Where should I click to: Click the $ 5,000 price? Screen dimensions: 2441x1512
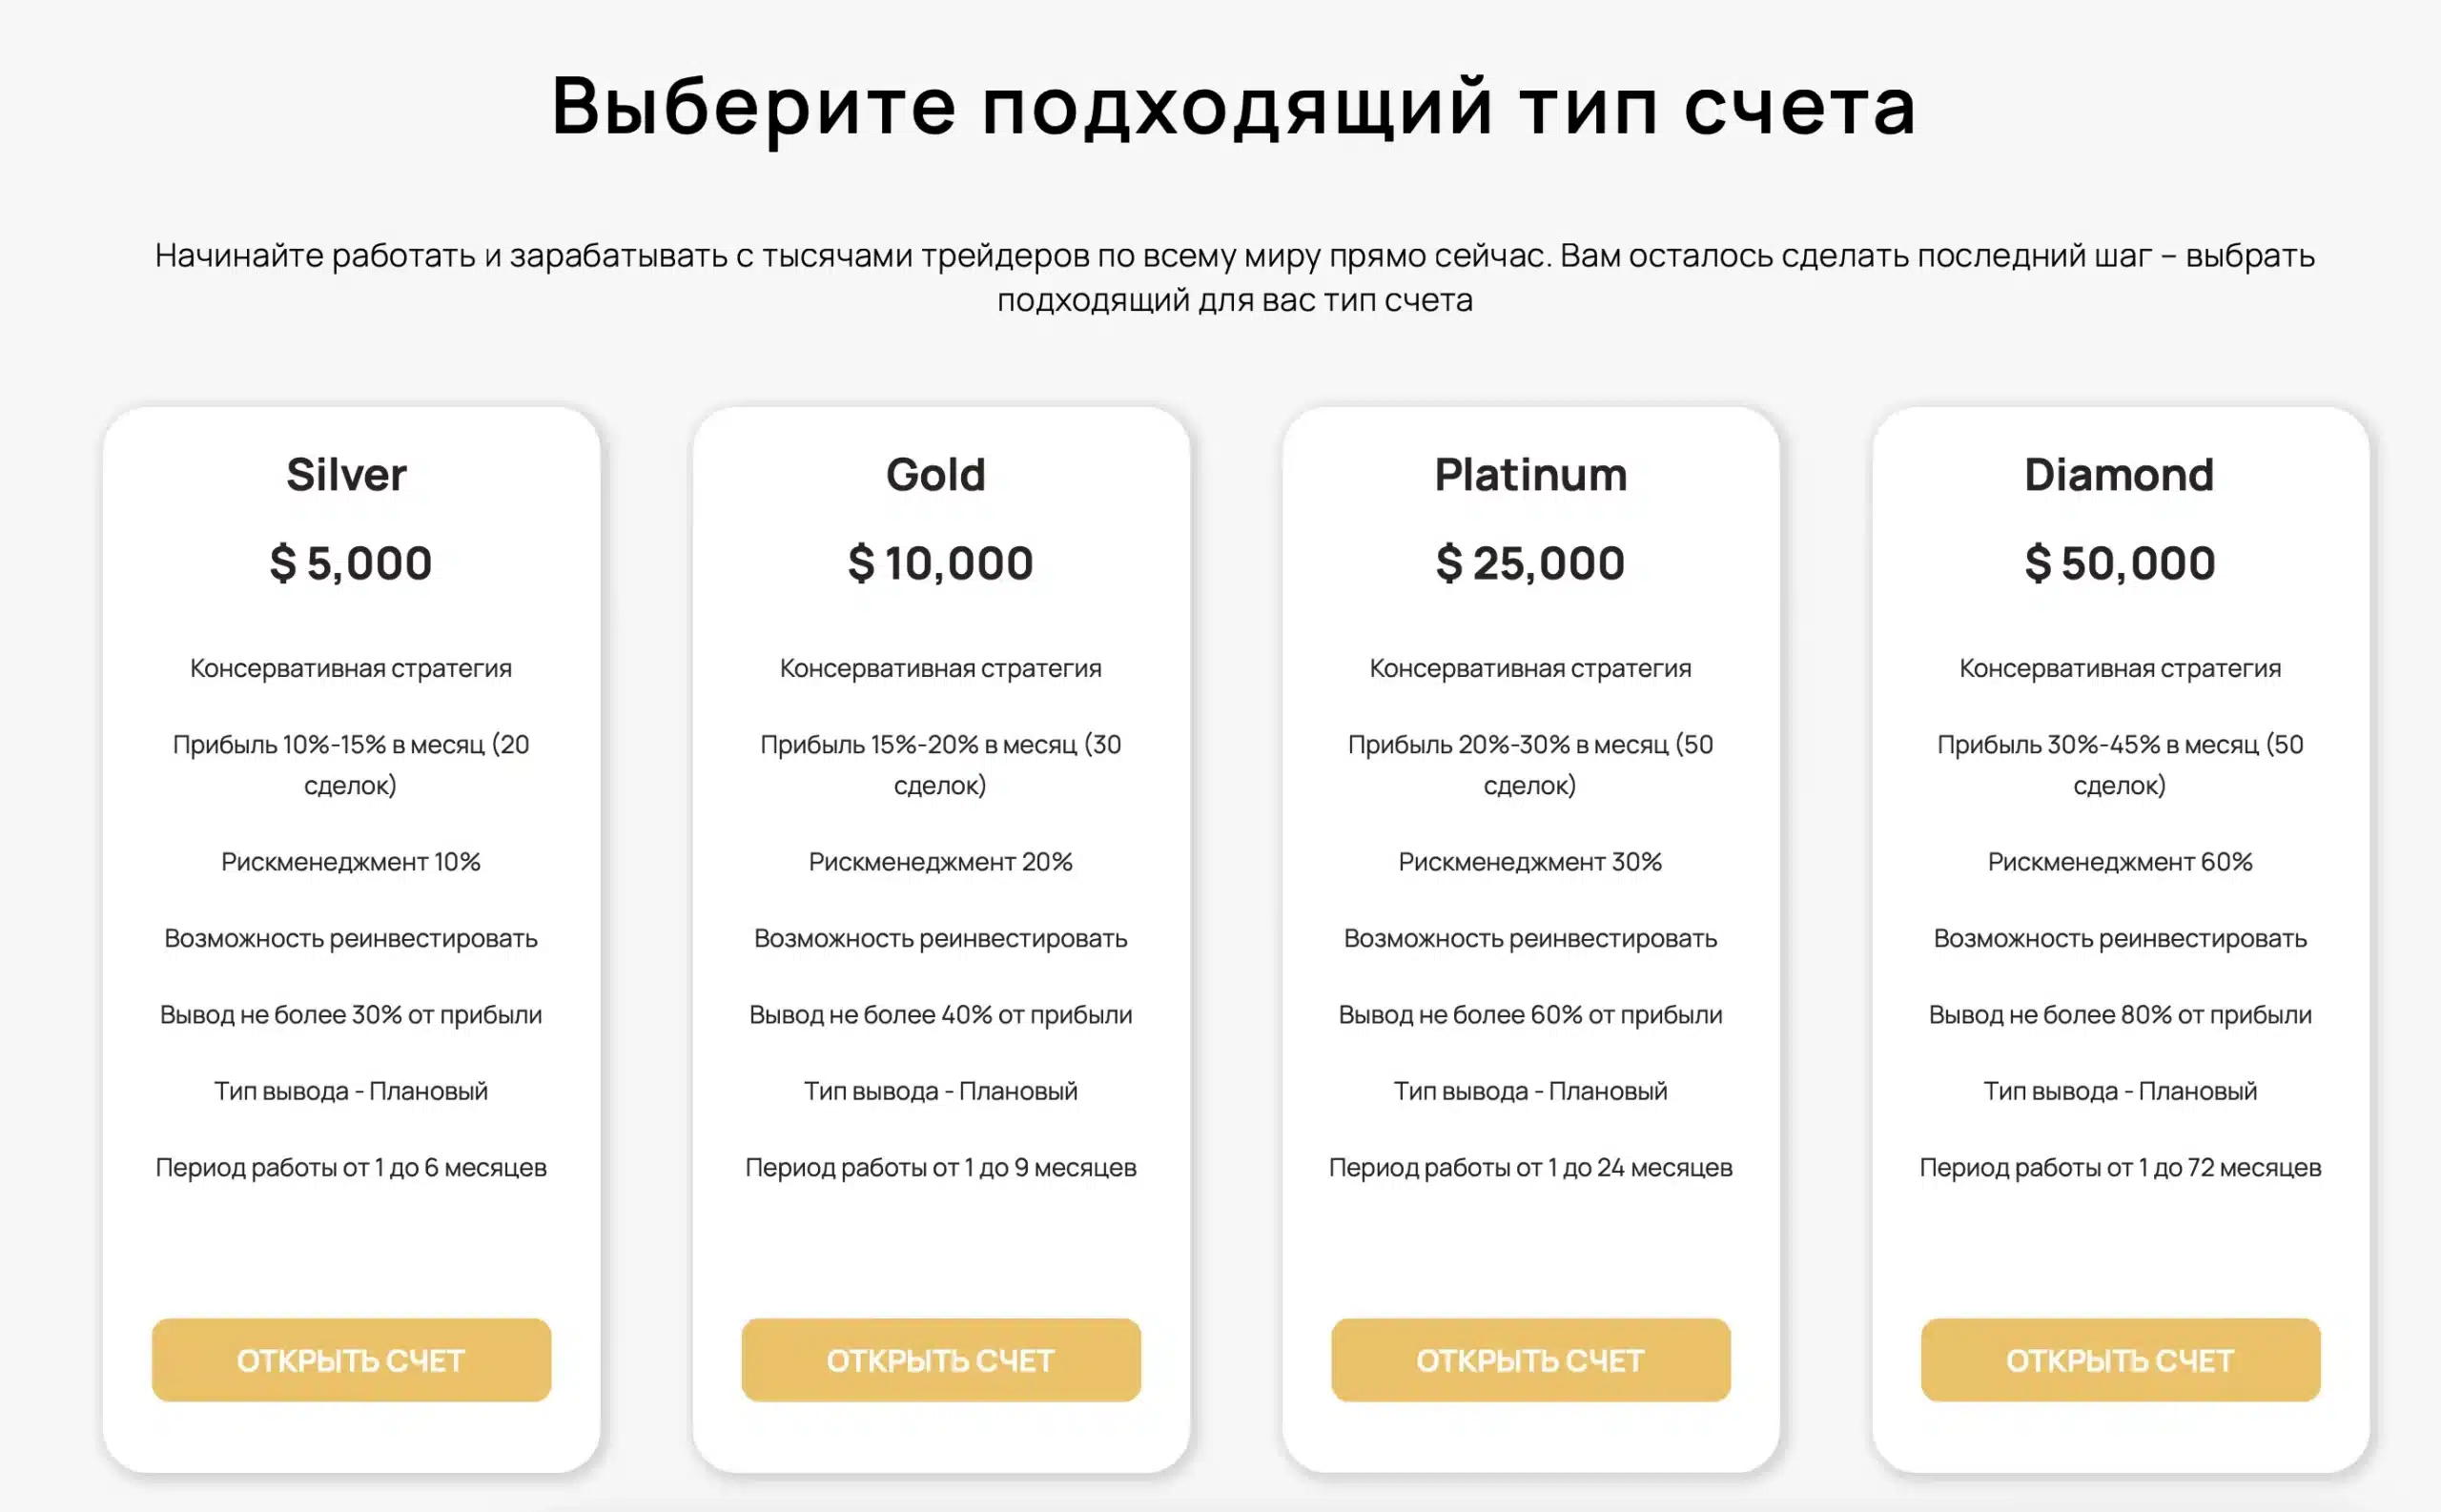pos(351,562)
